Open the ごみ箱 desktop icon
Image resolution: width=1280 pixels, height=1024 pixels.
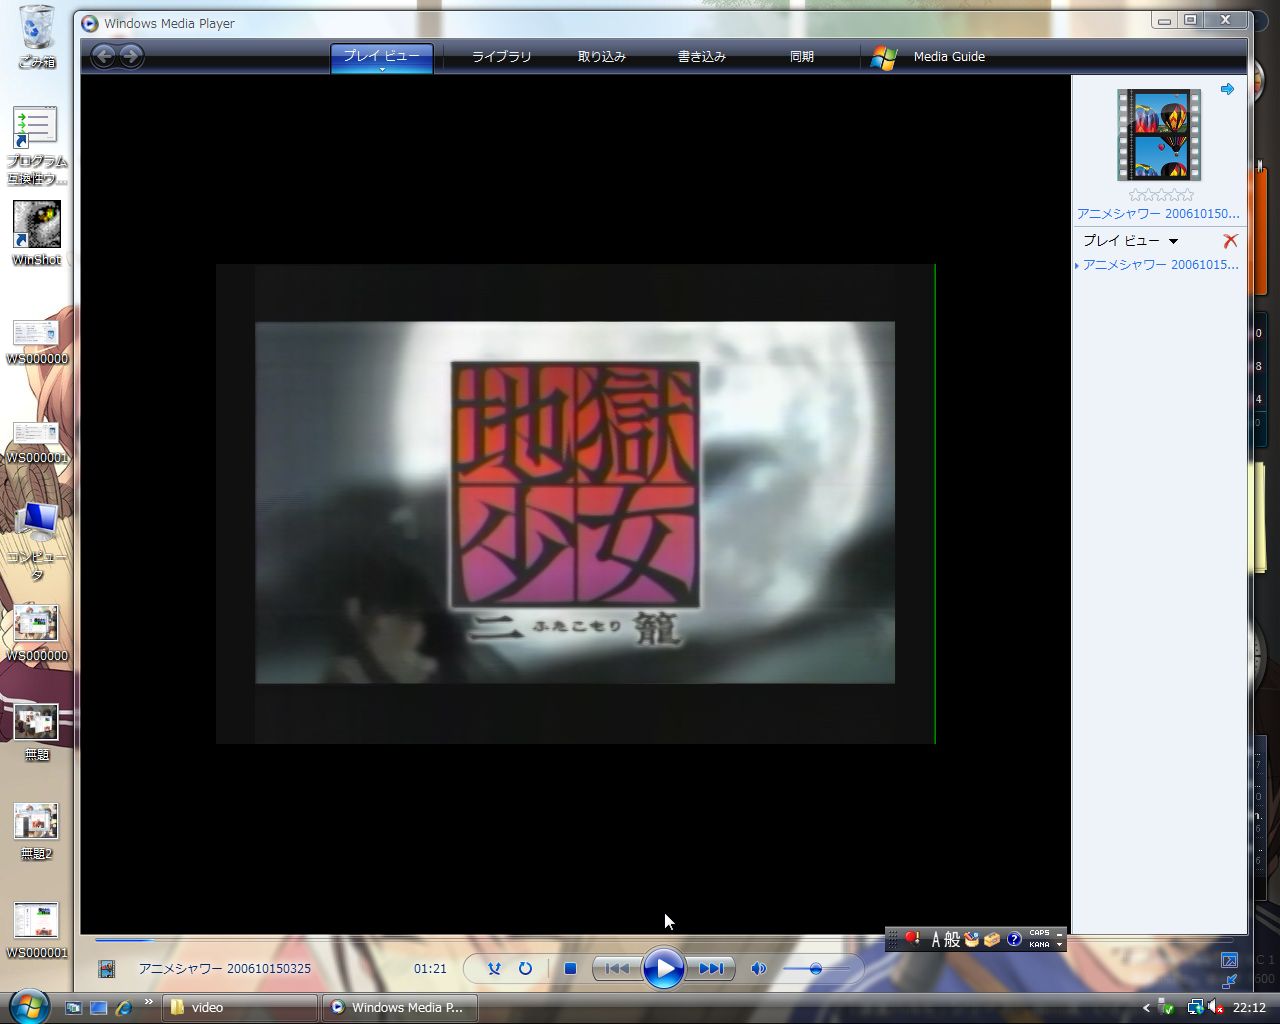point(37,37)
